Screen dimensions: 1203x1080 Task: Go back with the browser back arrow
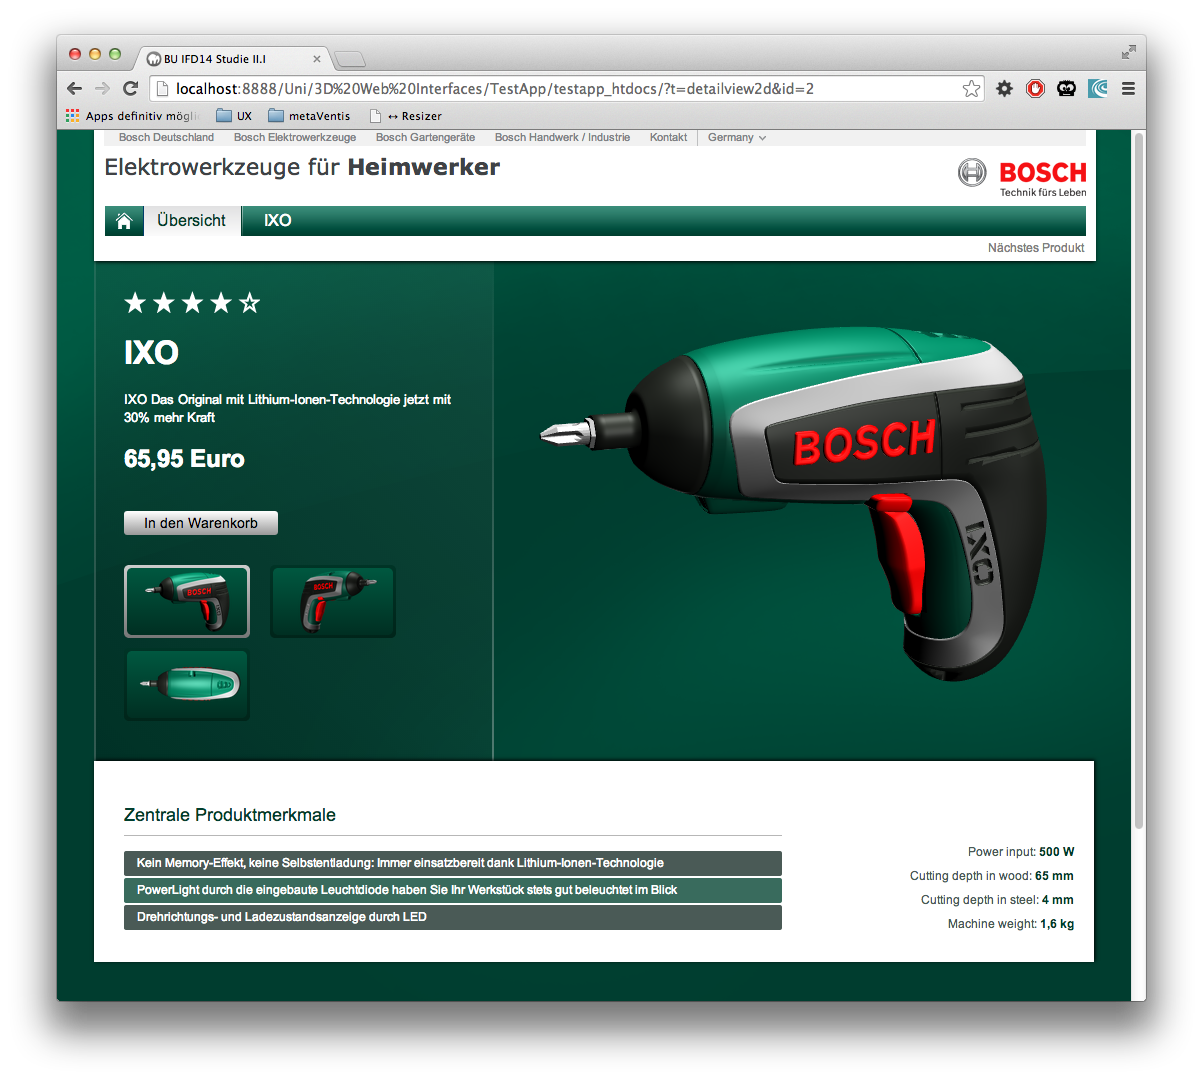coord(75,89)
